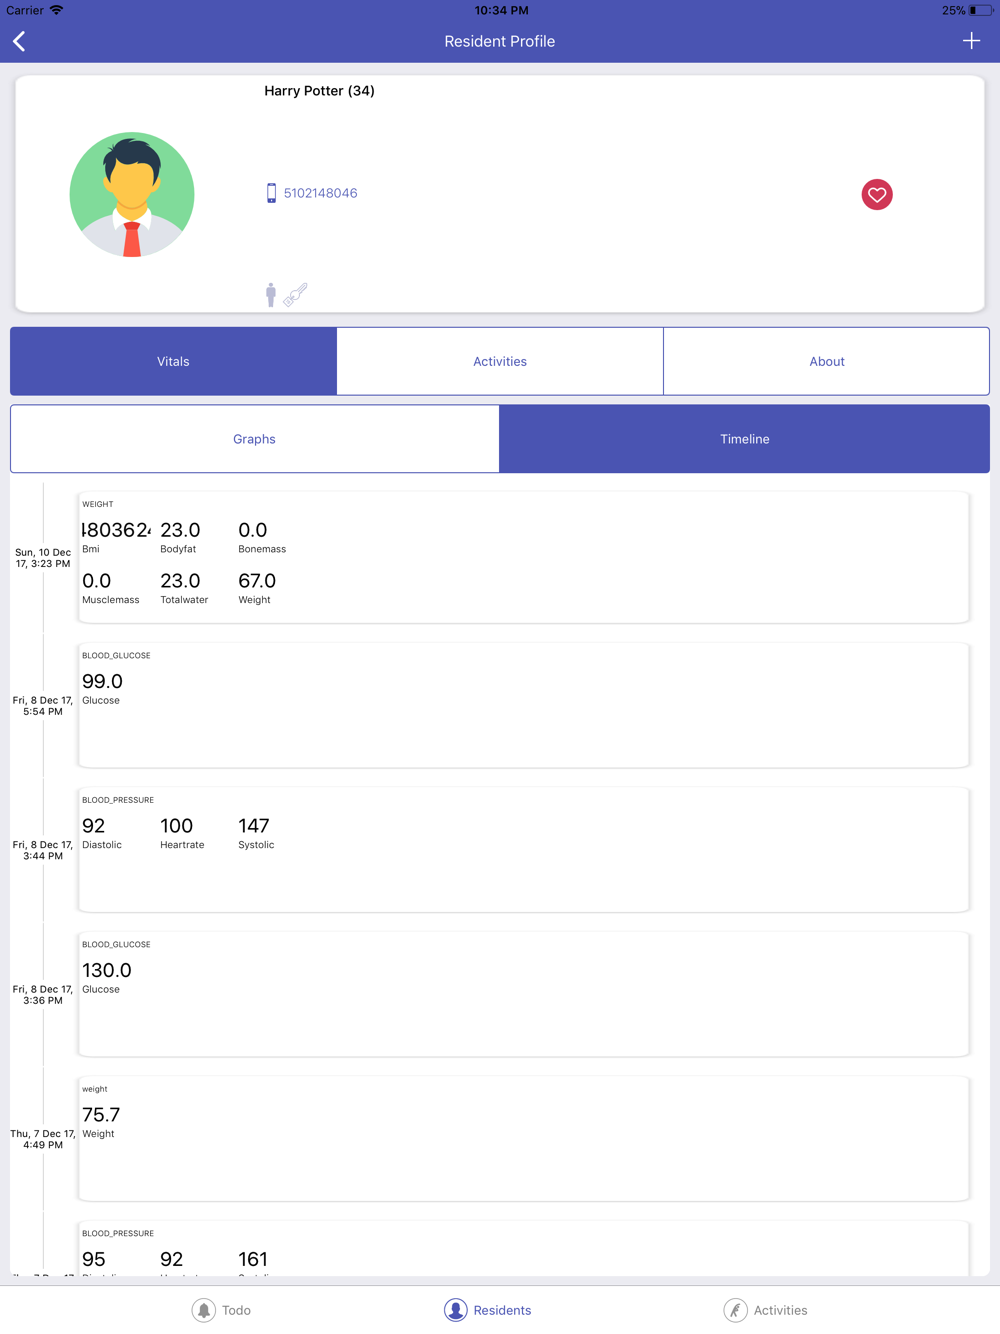Select the weight value 75.7
The image size is (1000, 1334).
click(x=101, y=1115)
